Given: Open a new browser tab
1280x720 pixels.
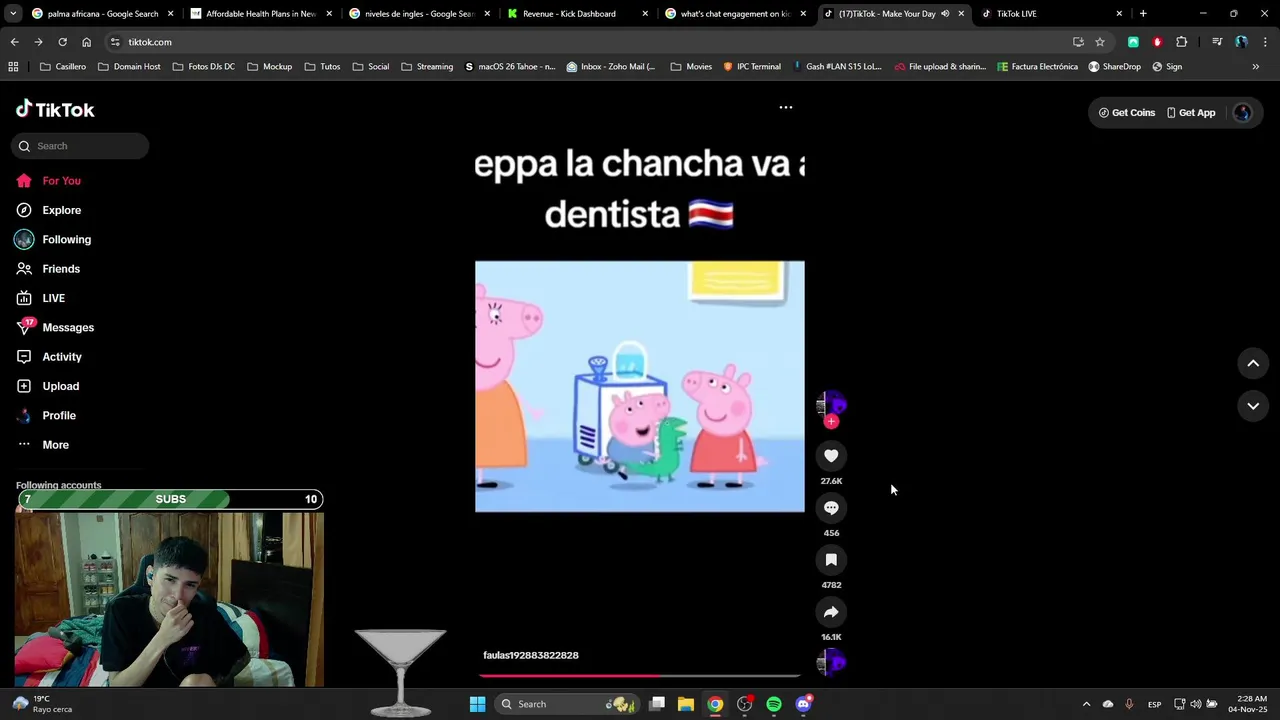Looking at the screenshot, I should (1143, 14).
